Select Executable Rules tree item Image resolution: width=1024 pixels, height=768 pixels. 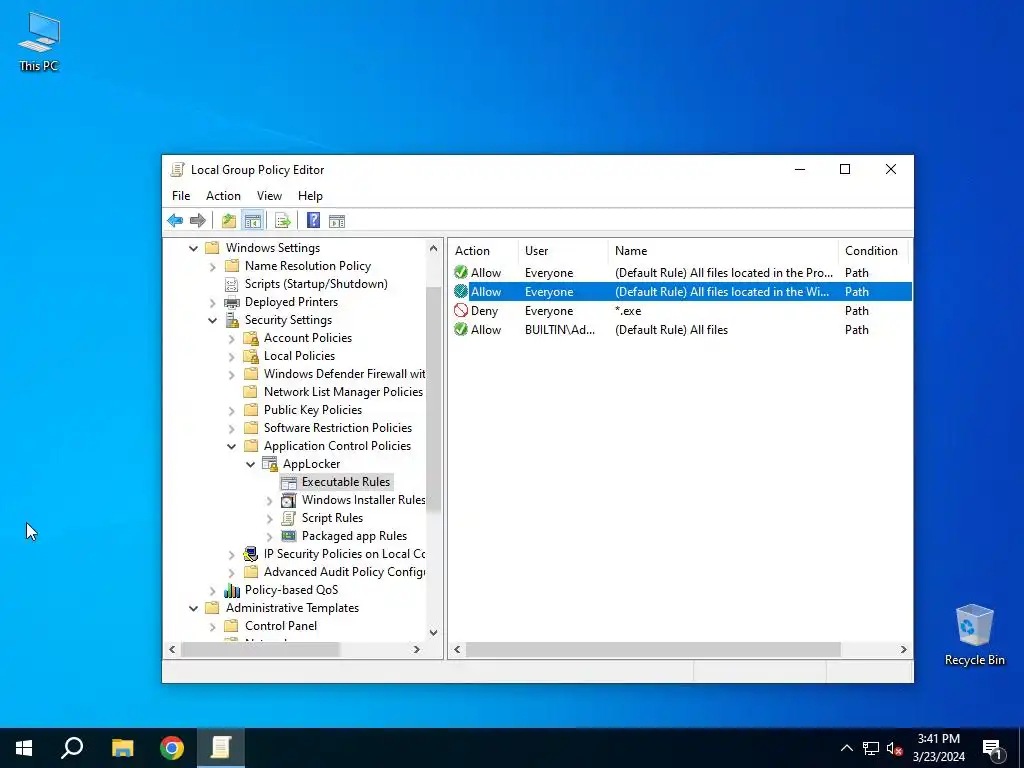point(345,482)
